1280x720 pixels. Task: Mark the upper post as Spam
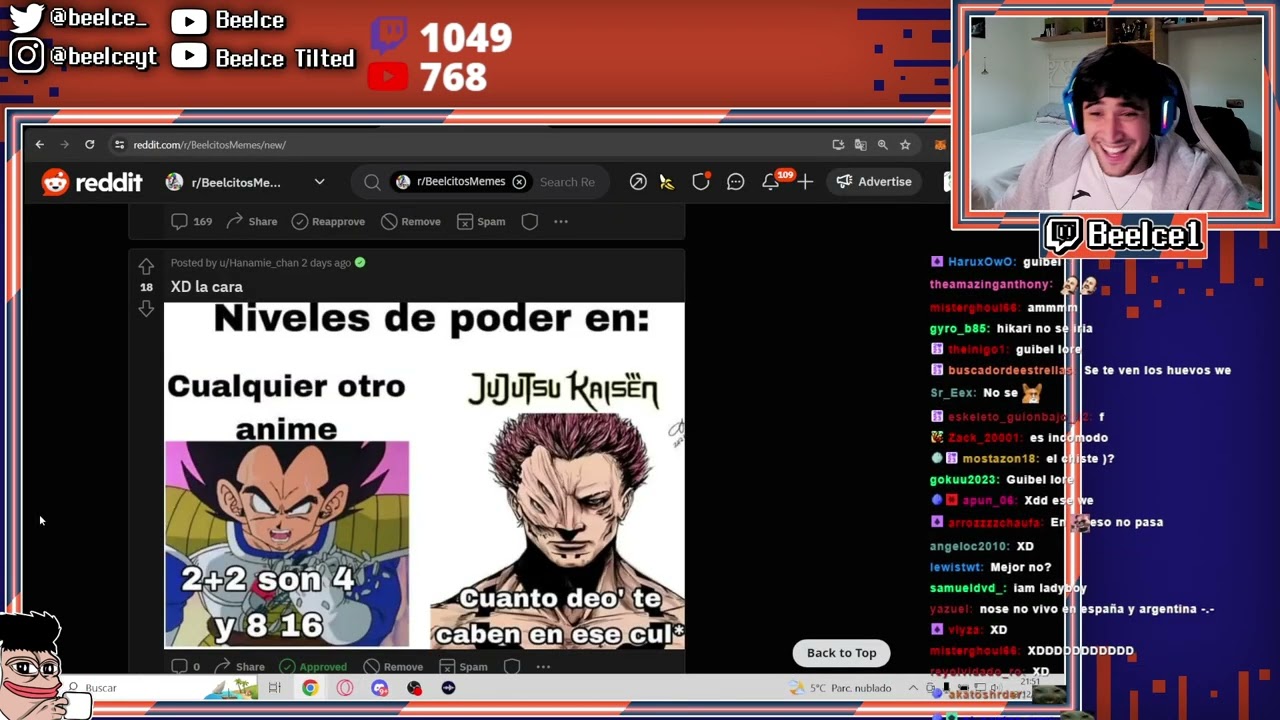coord(481,221)
